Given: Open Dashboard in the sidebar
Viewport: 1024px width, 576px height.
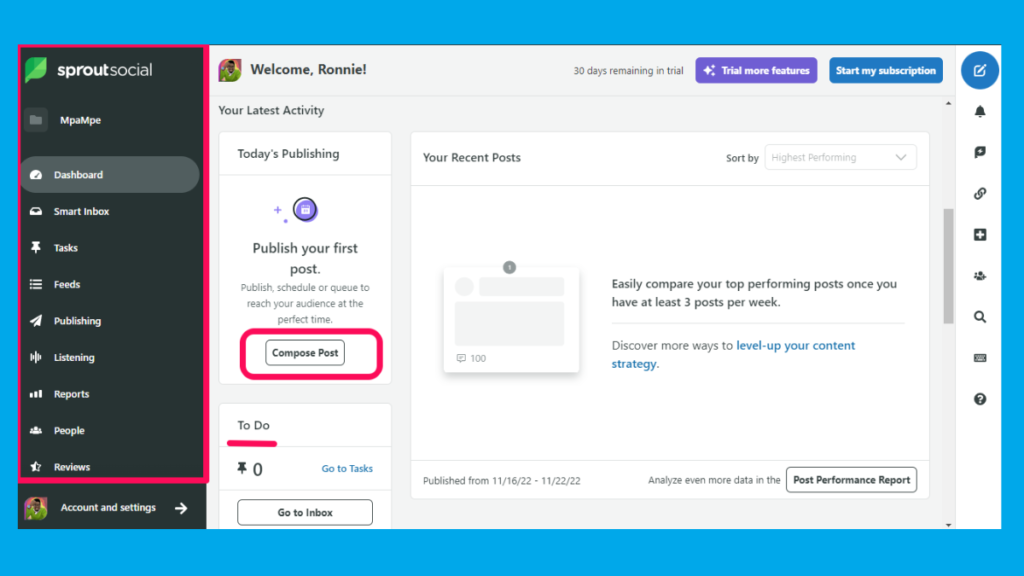Looking at the screenshot, I should point(110,174).
